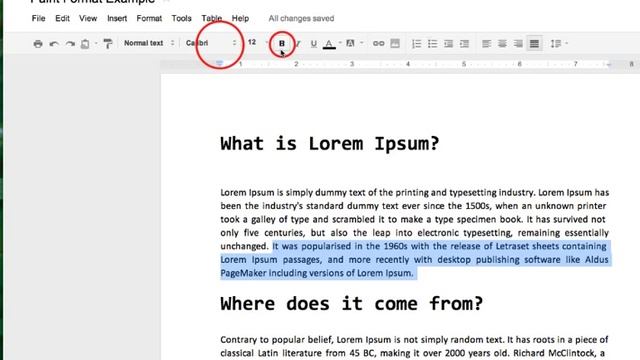Open the text color tool

[329, 43]
